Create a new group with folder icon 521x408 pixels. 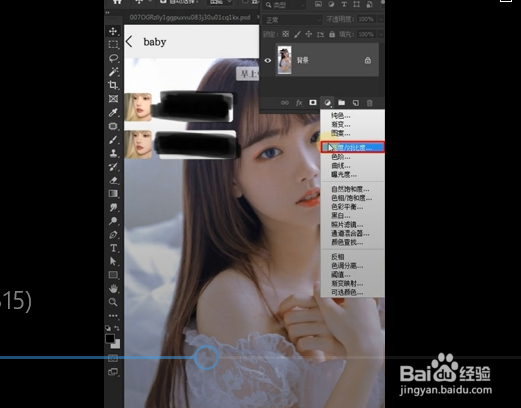(x=341, y=103)
